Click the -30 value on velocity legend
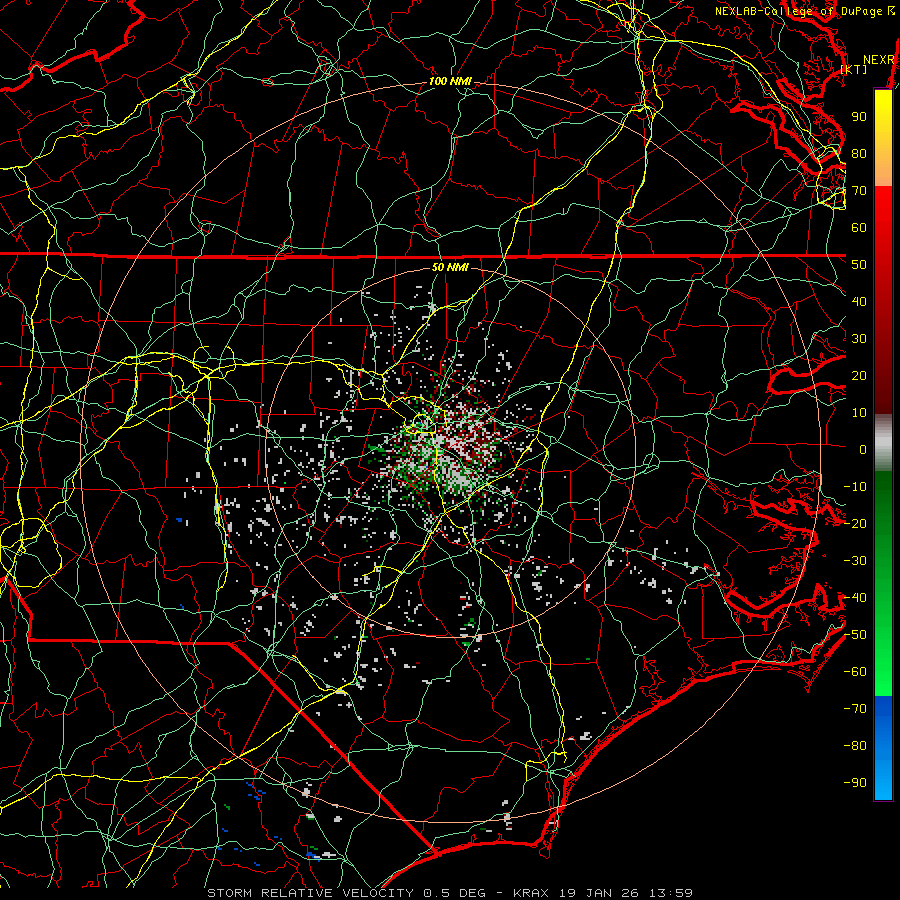The height and width of the screenshot is (900, 900). tap(855, 561)
